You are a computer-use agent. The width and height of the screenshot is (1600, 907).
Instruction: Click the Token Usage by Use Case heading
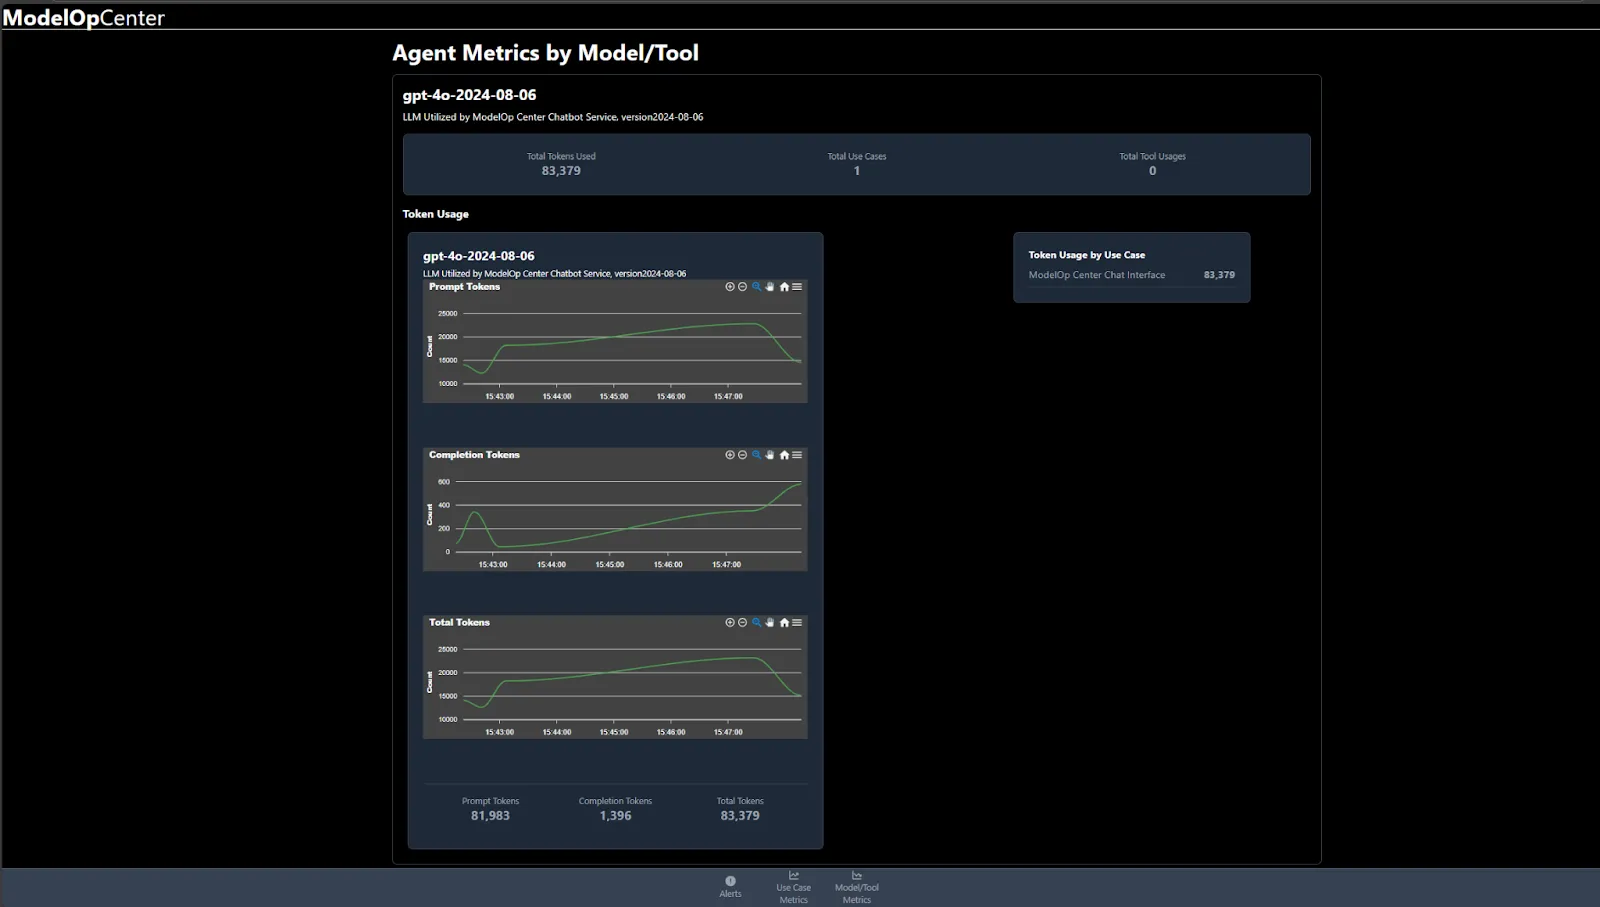[x=1087, y=255]
